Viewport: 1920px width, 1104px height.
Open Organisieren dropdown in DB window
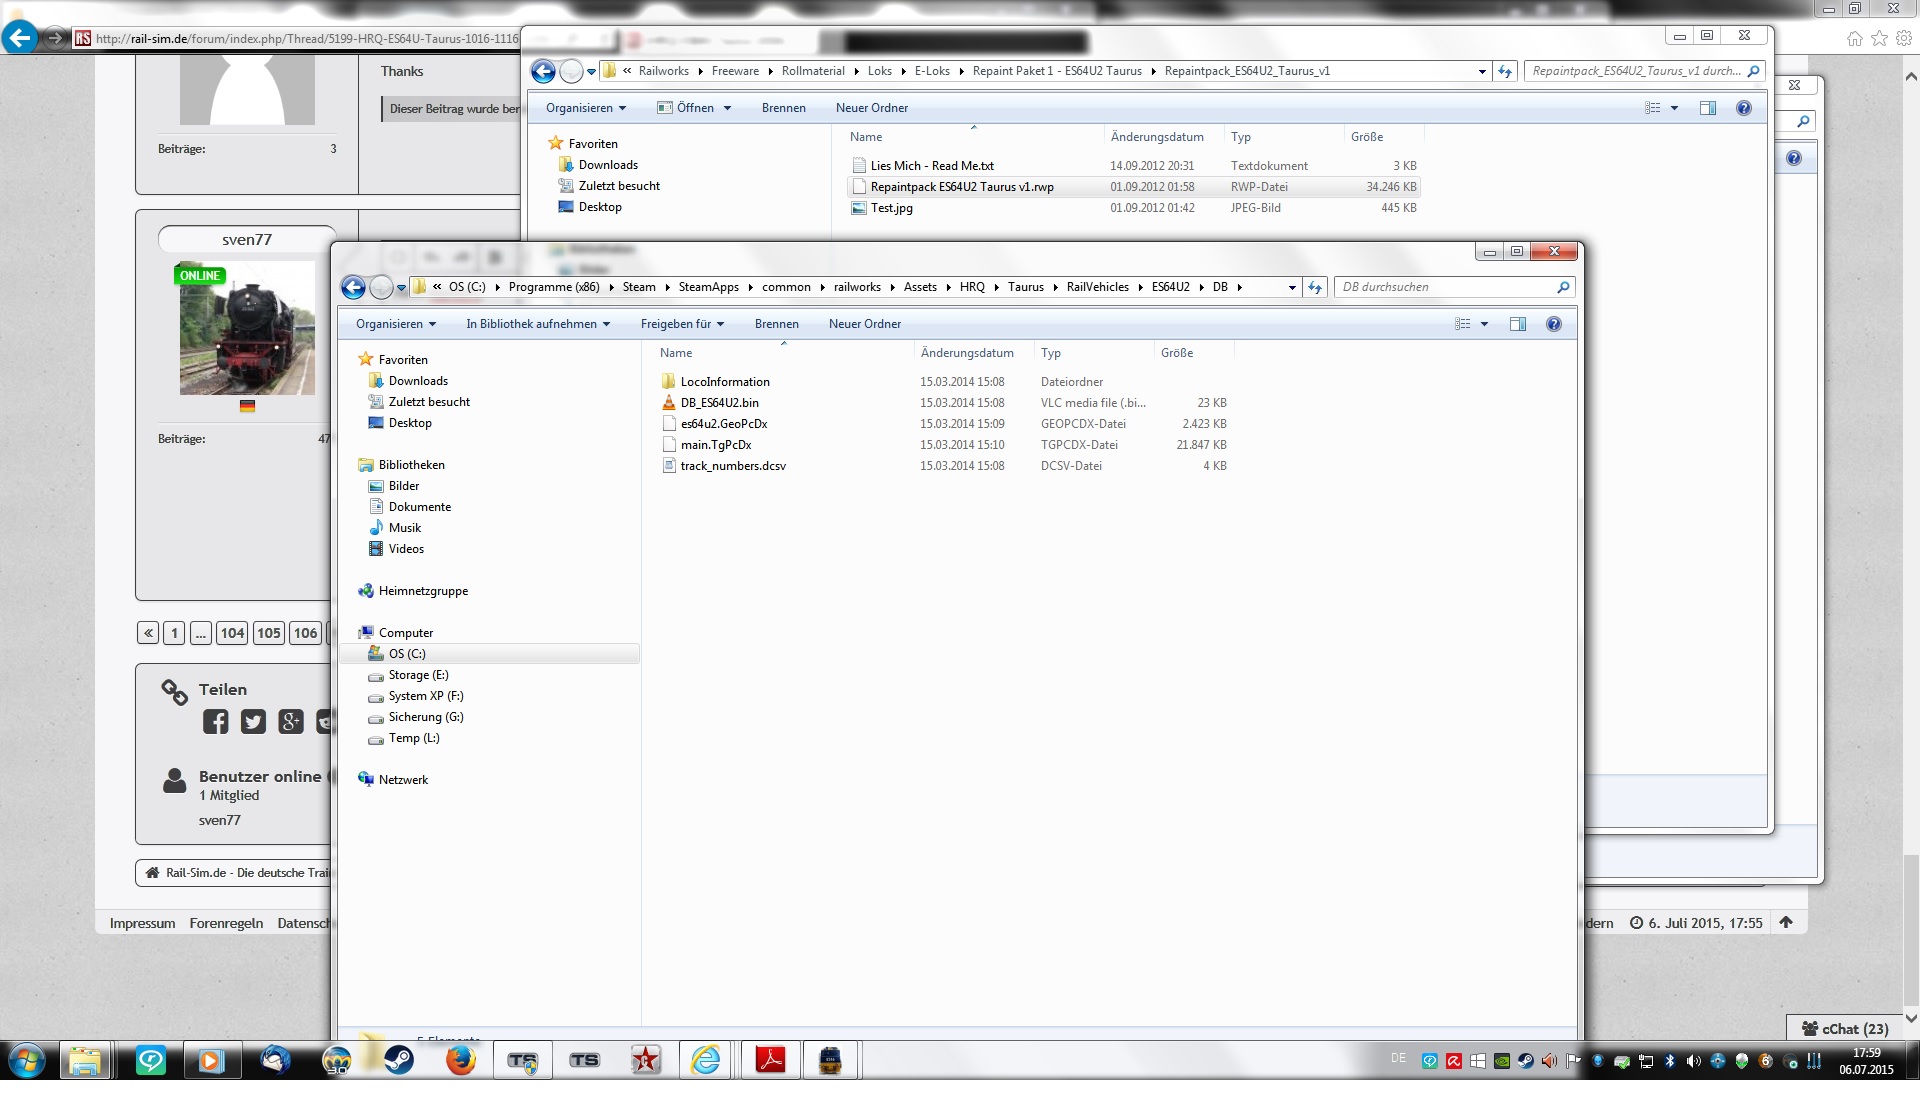(x=396, y=324)
